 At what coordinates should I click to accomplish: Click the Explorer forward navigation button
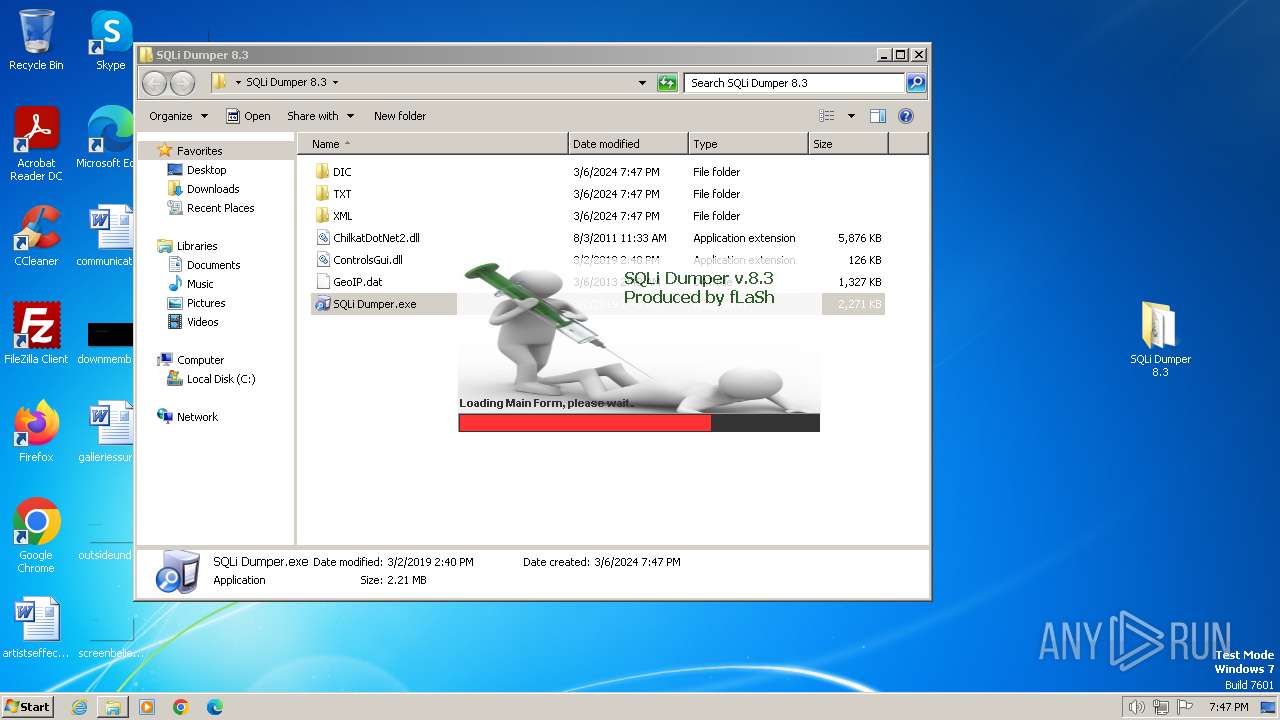point(182,83)
